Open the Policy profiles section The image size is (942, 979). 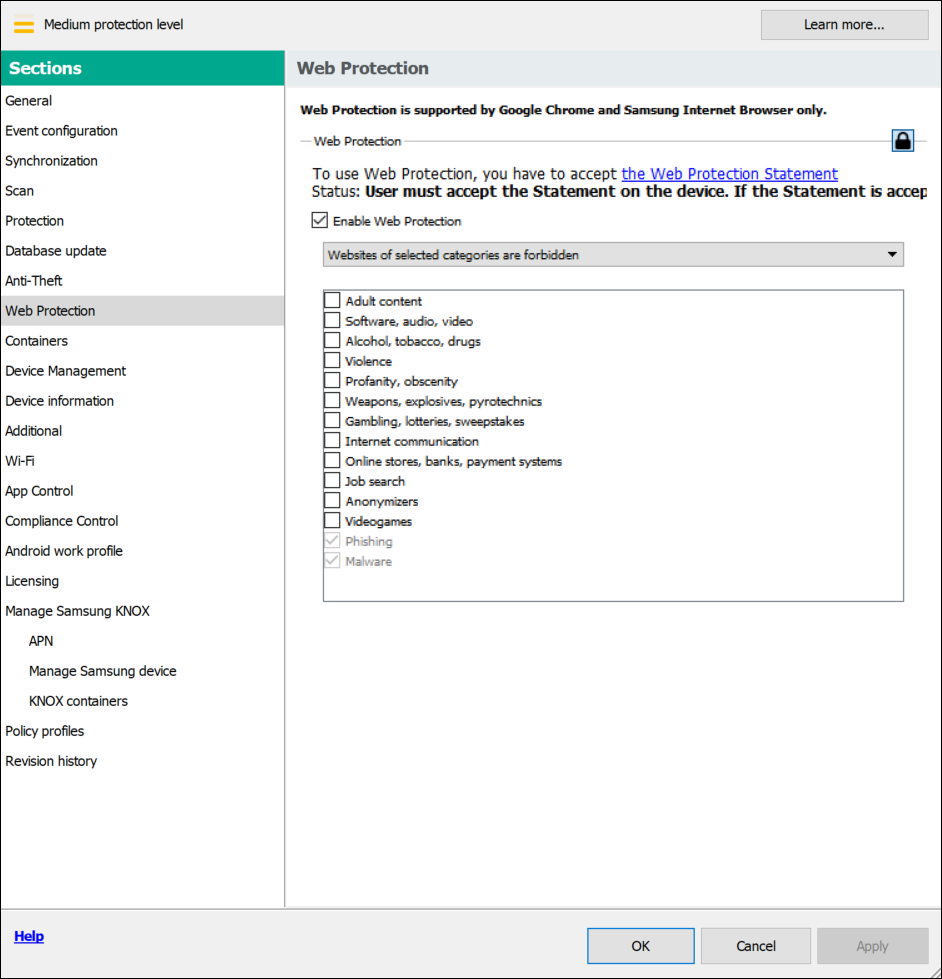point(44,730)
